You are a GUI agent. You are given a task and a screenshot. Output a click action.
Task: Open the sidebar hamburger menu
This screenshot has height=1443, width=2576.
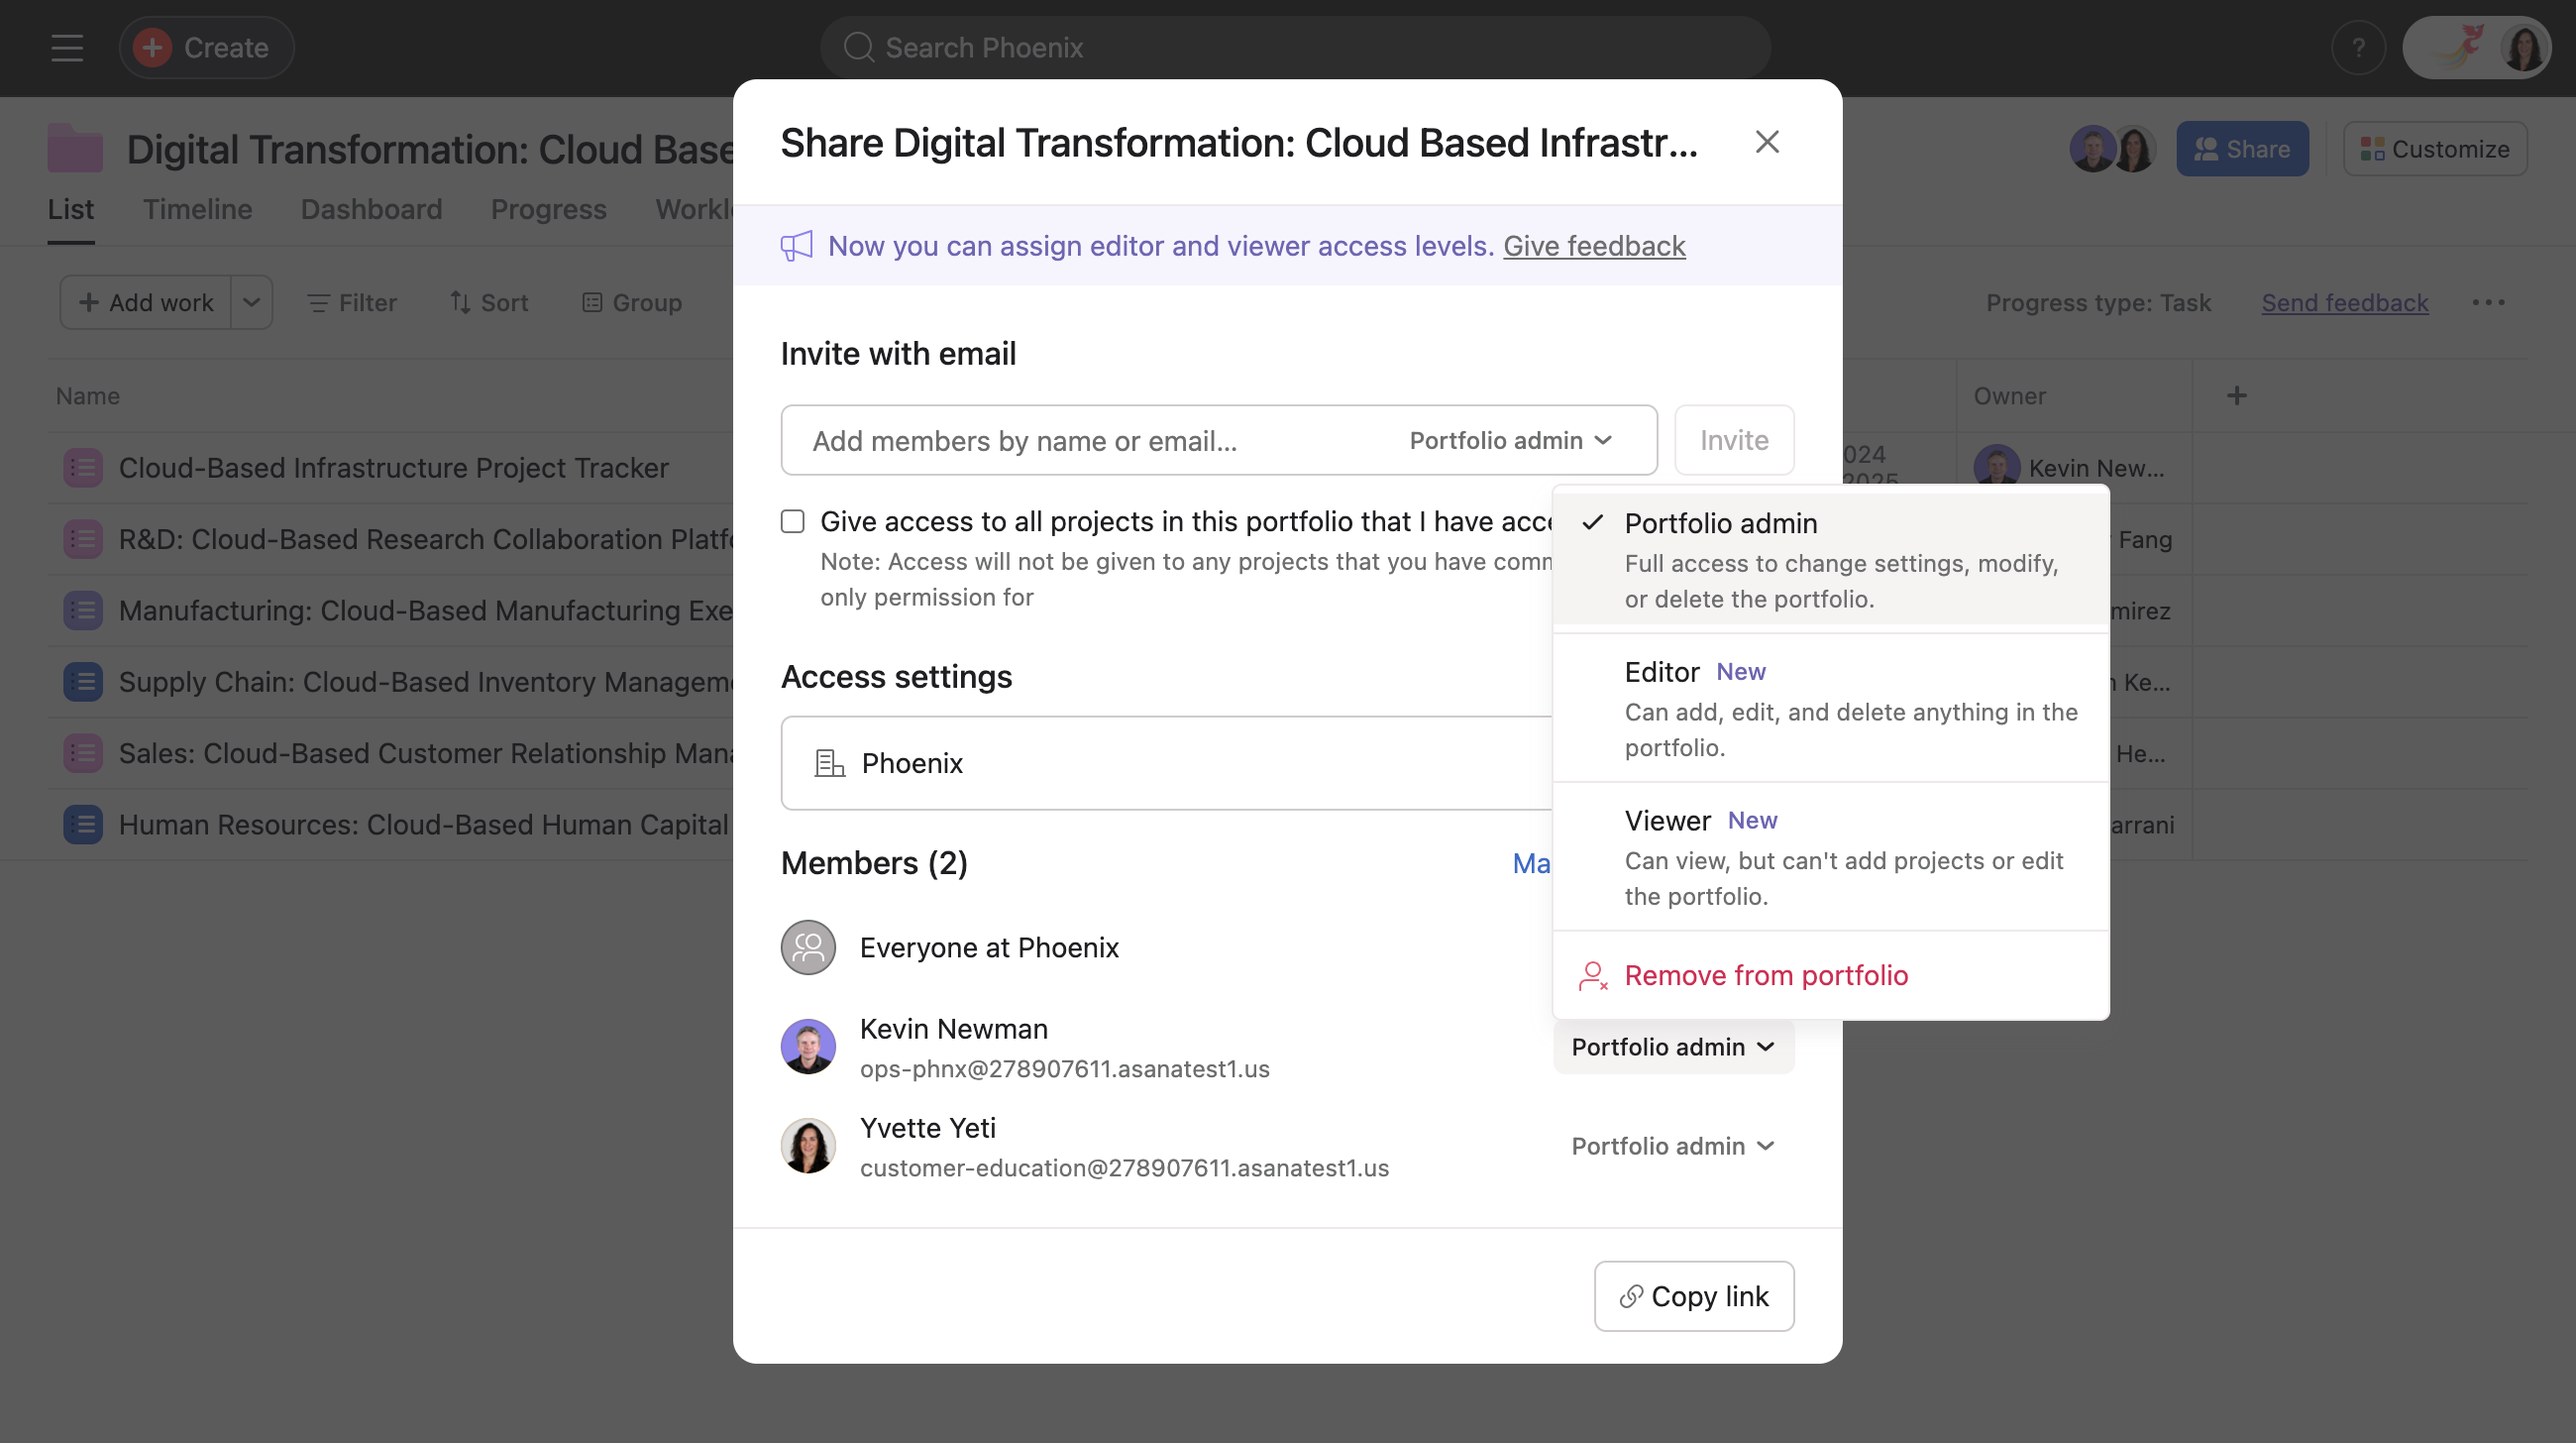click(66, 47)
